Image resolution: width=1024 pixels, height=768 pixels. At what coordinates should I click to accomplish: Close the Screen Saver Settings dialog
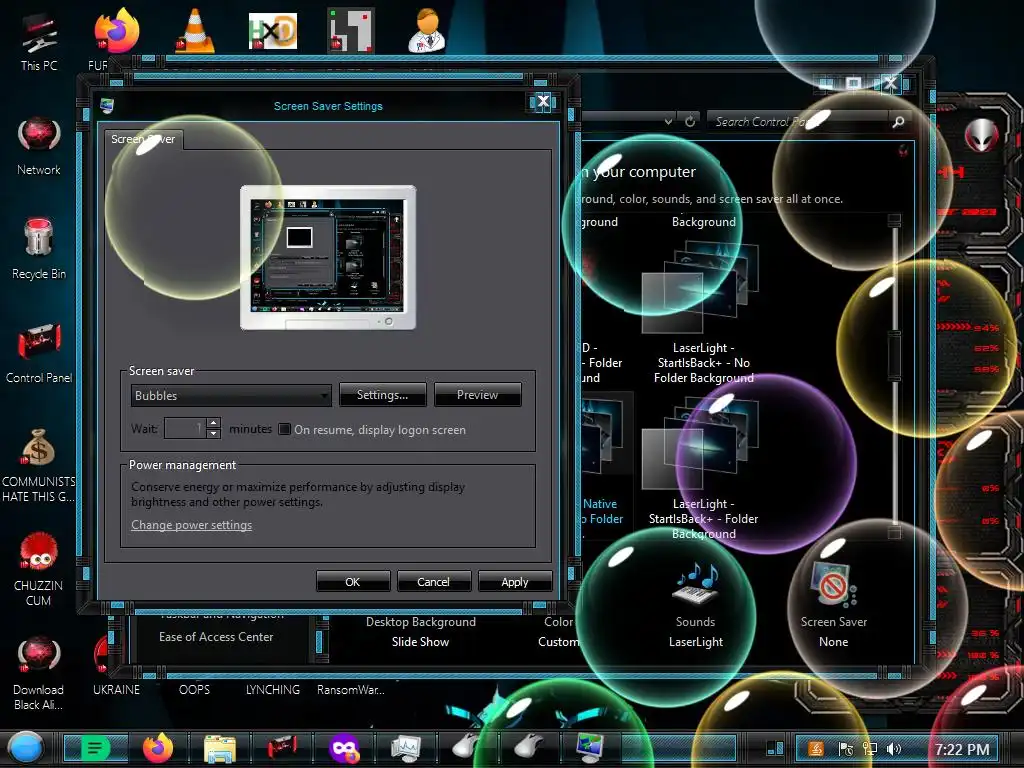pyautogui.click(x=543, y=101)
